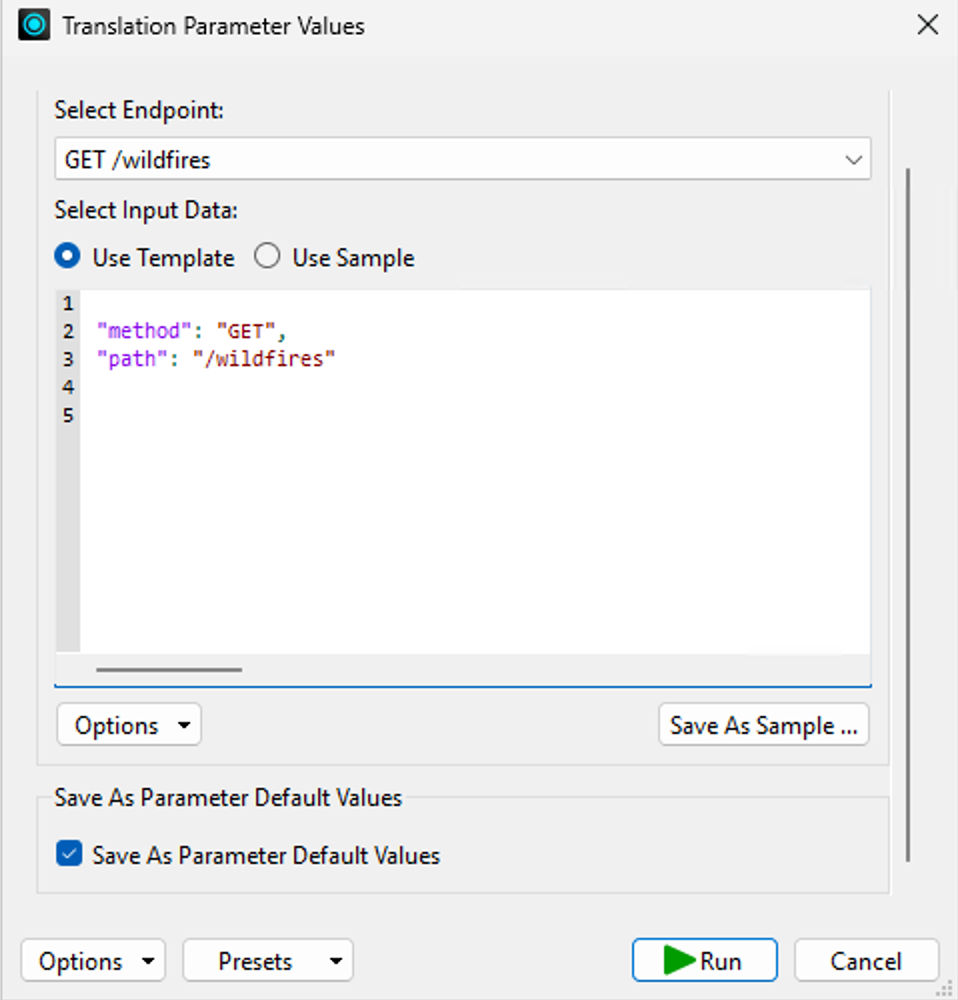Open the Select Endpoint combo box
This screenshot has height=1000, width=958.
462,159
